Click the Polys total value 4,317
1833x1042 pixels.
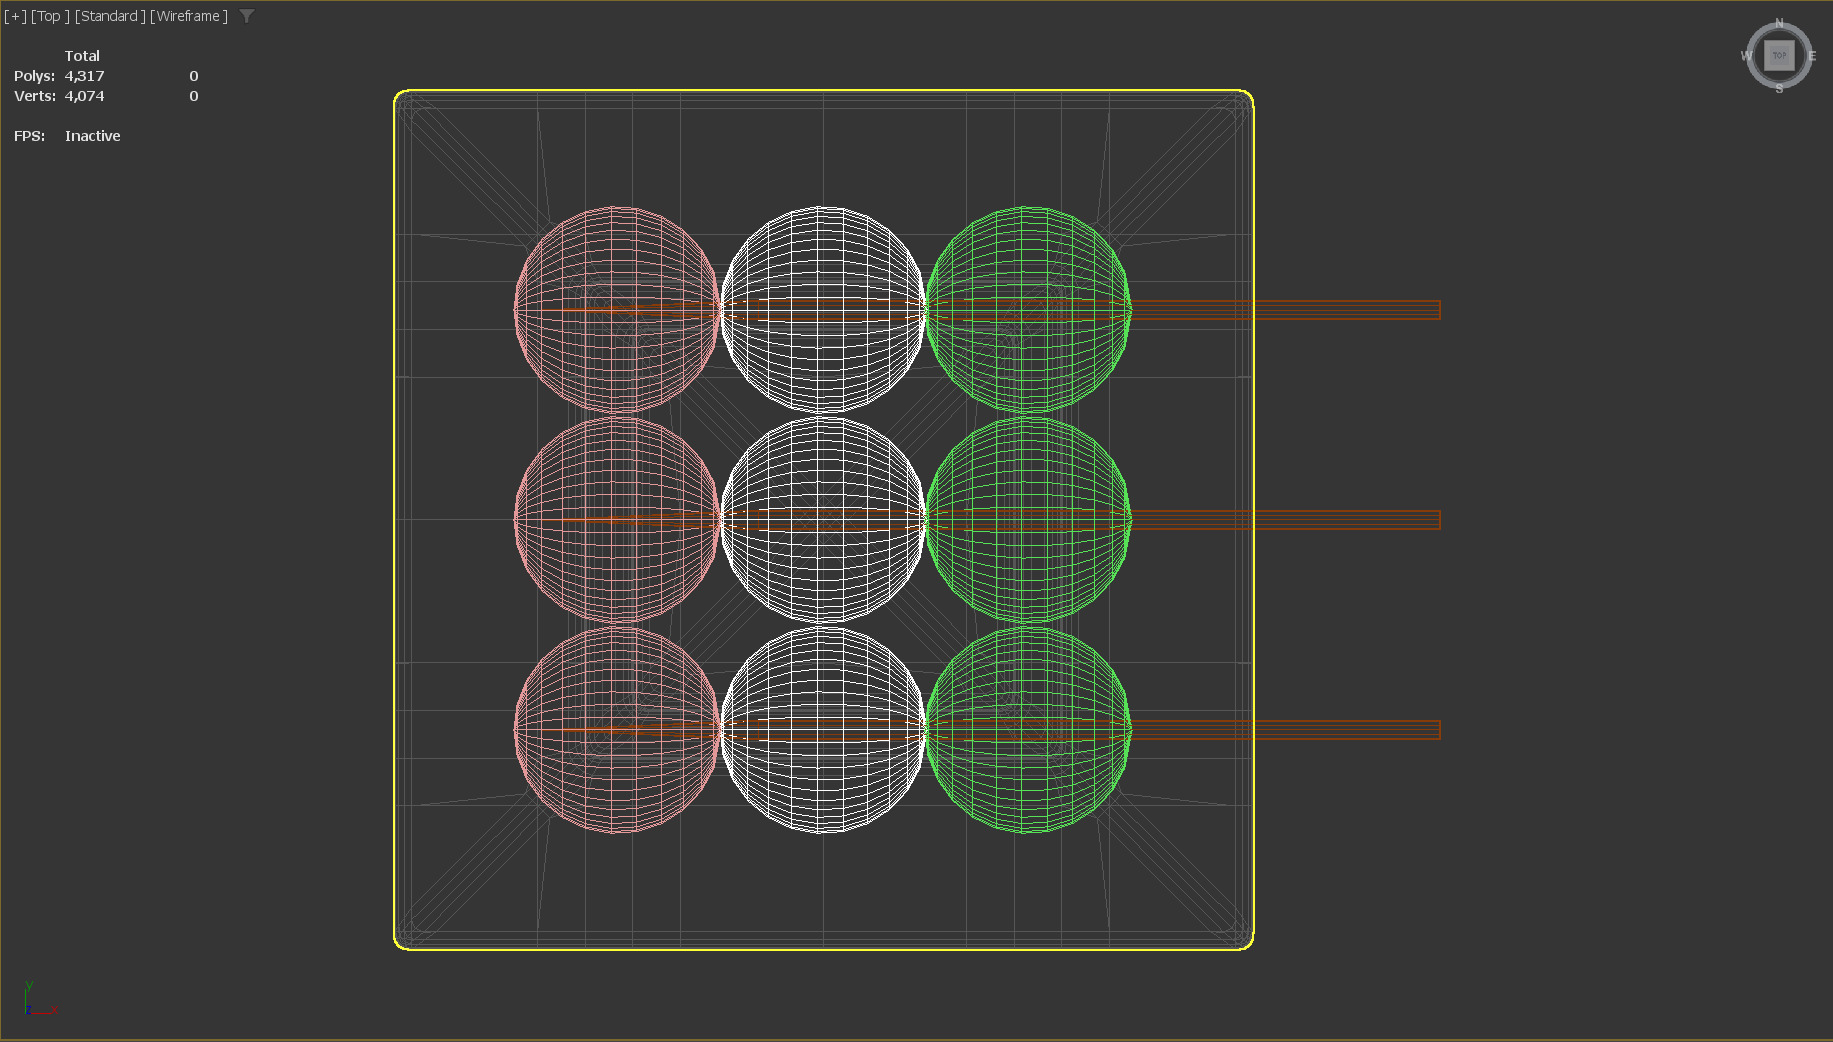[x=84, y=76]
